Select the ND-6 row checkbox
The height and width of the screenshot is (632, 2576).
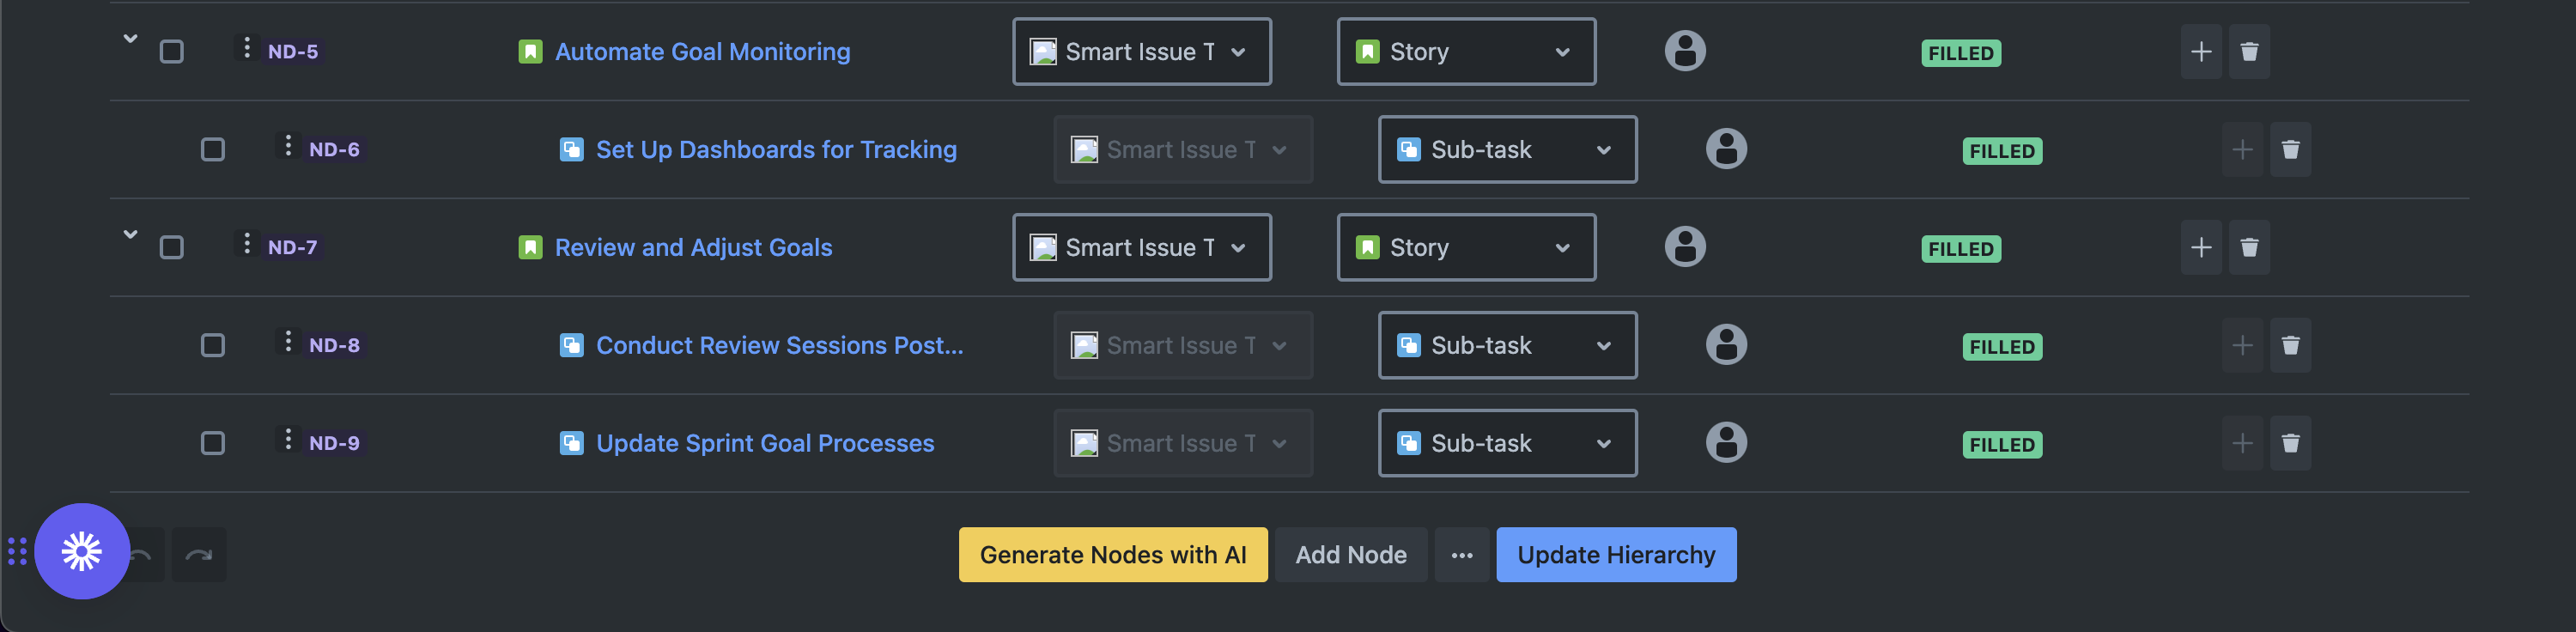(x=213, y=150)
